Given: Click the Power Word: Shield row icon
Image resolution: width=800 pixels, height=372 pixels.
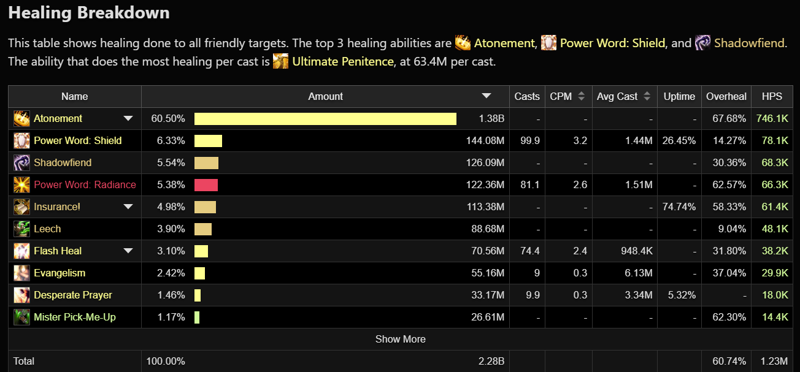Looking at the screenshot, I should [21, 140].
